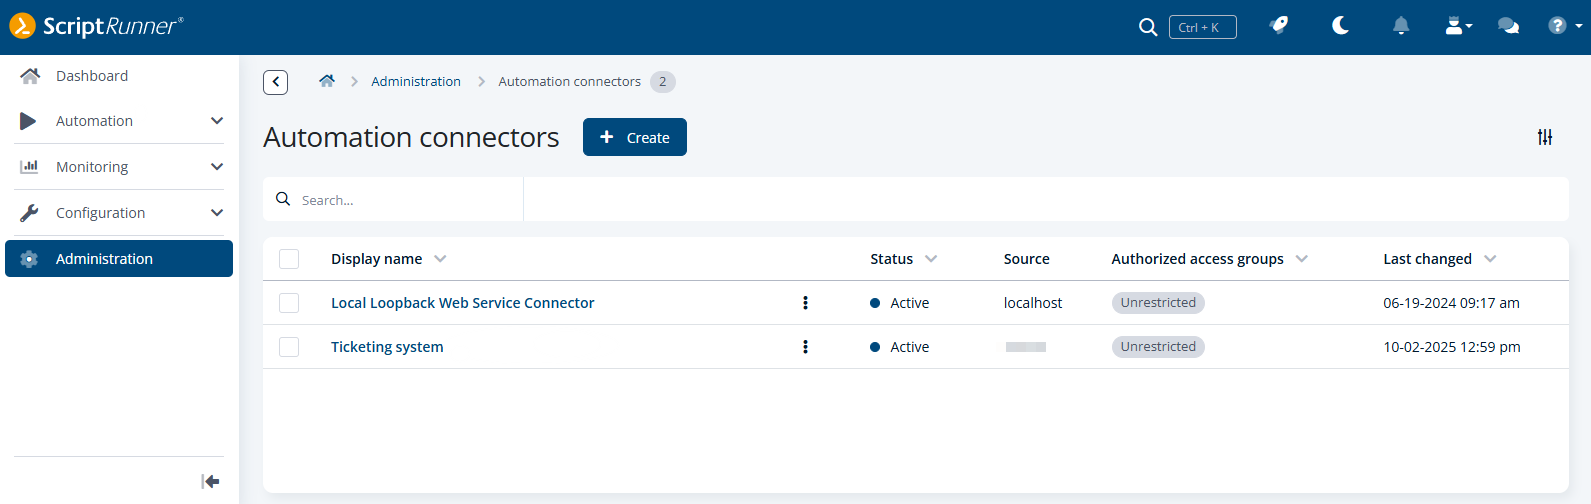Image resolution: width=1591 pixels, height=504 pixels.
Task: Go to Dashboard in sidebar
Action: pyautogui.click(x=92, y=76)
